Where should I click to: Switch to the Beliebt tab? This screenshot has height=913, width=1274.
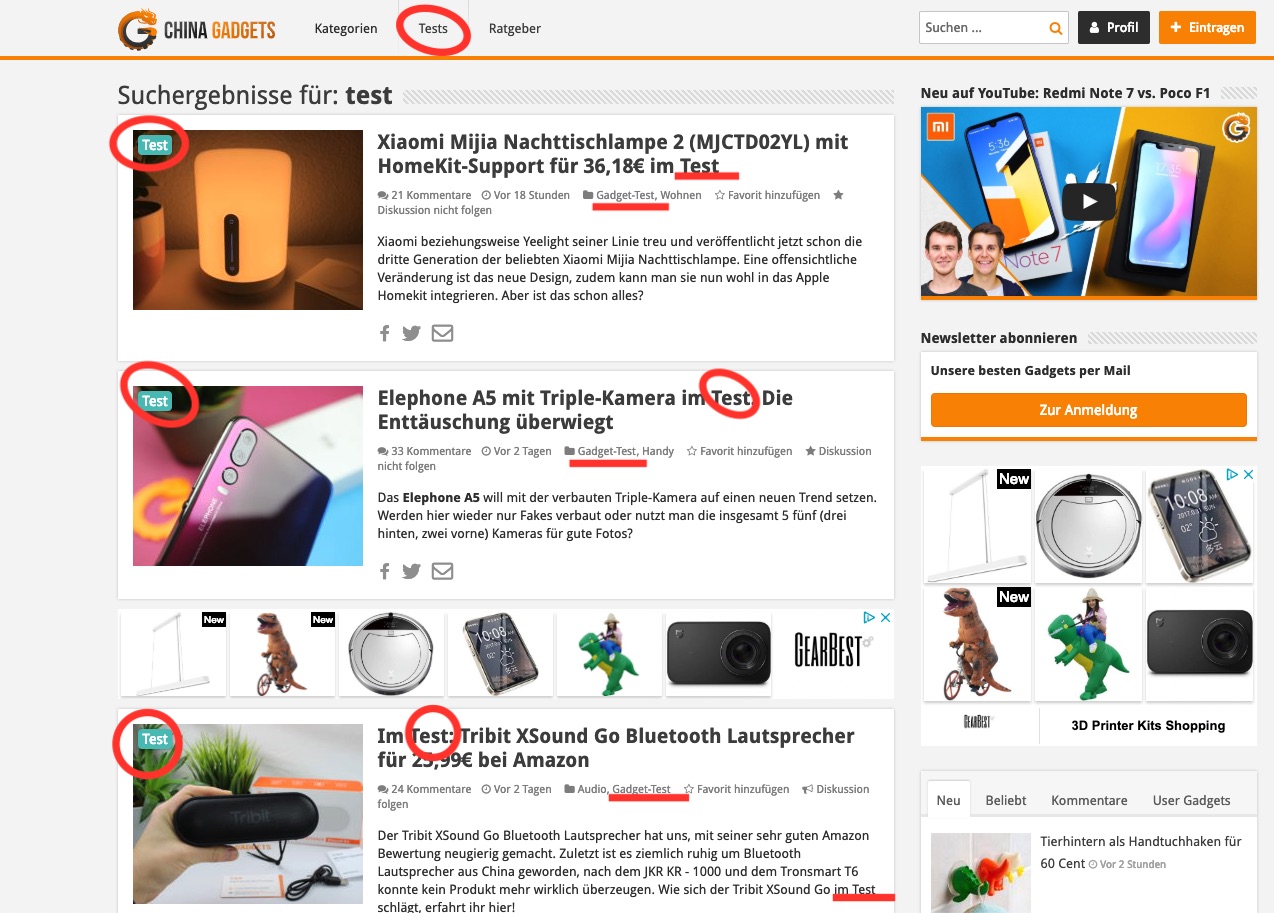1006,800
